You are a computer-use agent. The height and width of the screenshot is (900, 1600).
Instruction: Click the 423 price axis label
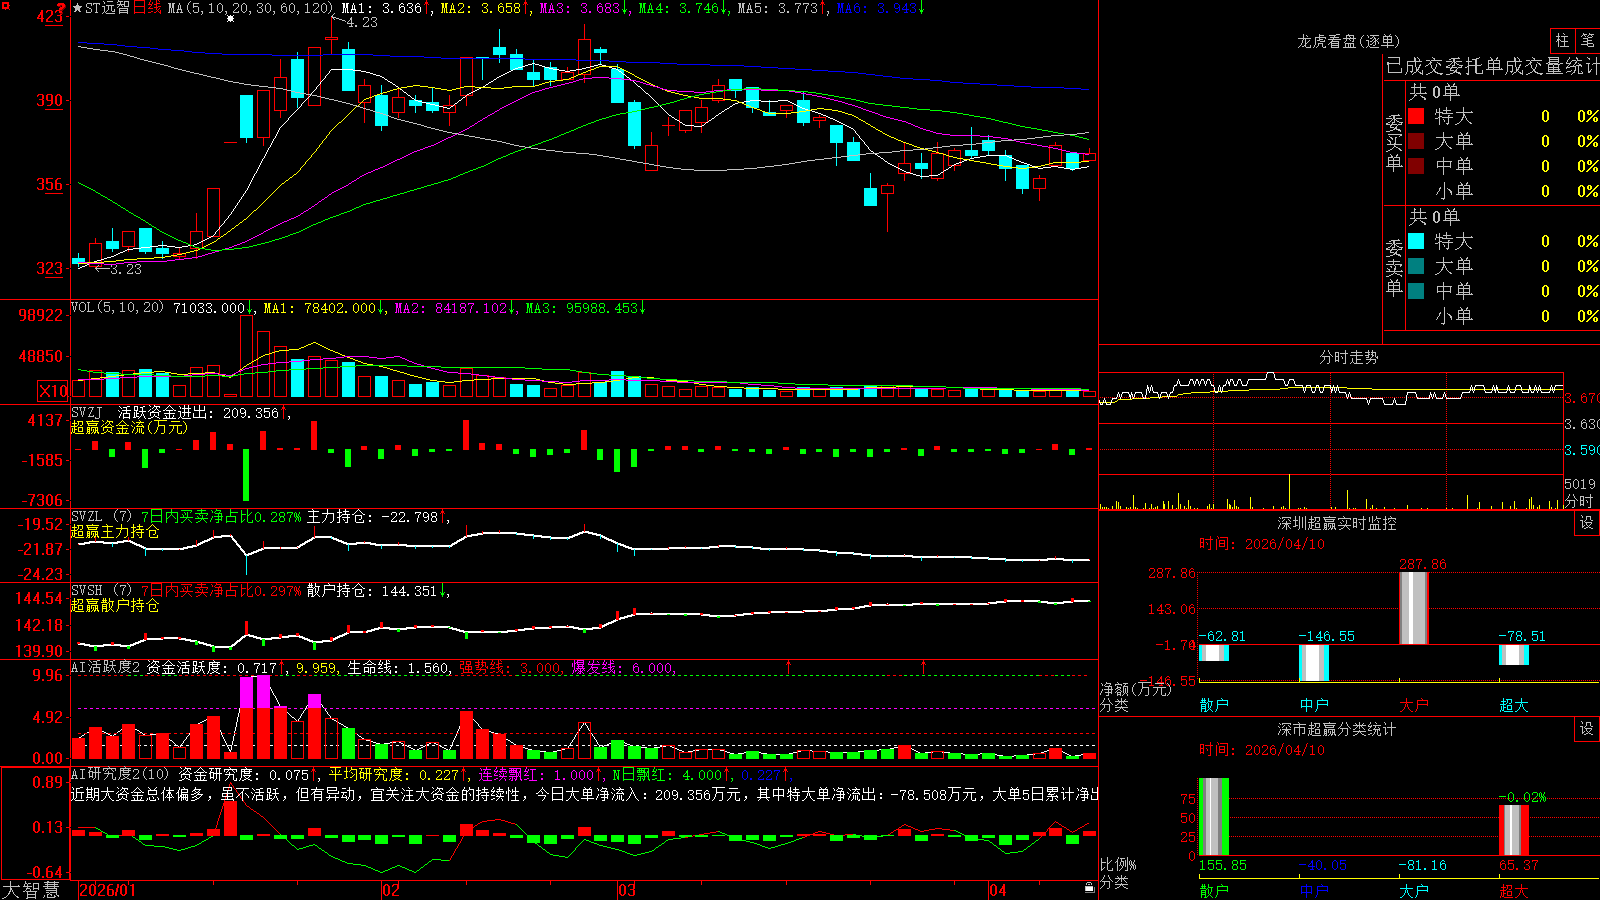[50, 16]
